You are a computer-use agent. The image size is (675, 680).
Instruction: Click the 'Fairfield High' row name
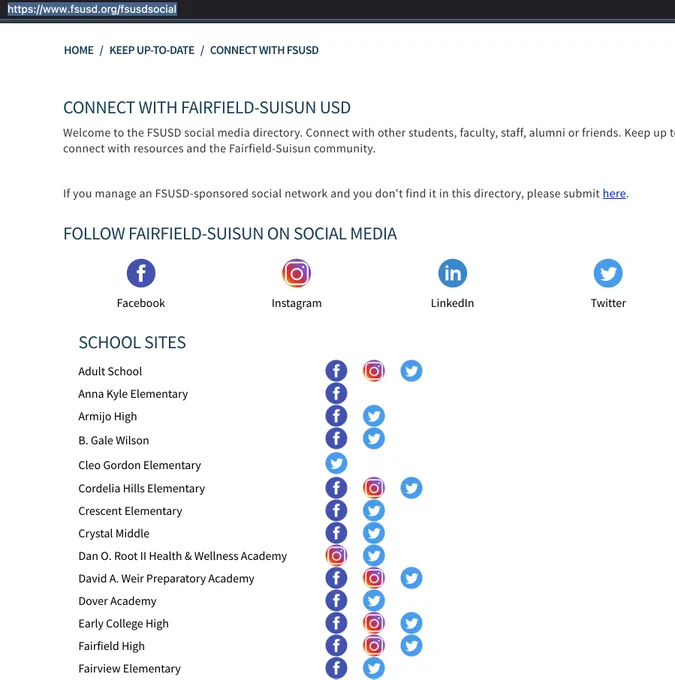pyautogui.click(x=111, y=646)
